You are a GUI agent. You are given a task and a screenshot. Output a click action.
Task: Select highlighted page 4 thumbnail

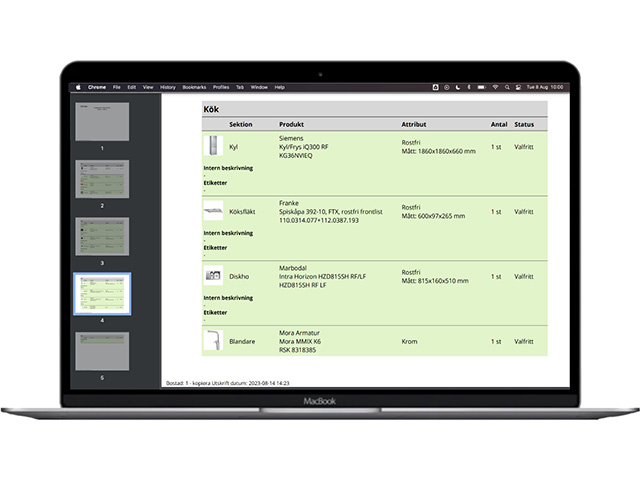(x=102, y=294)
